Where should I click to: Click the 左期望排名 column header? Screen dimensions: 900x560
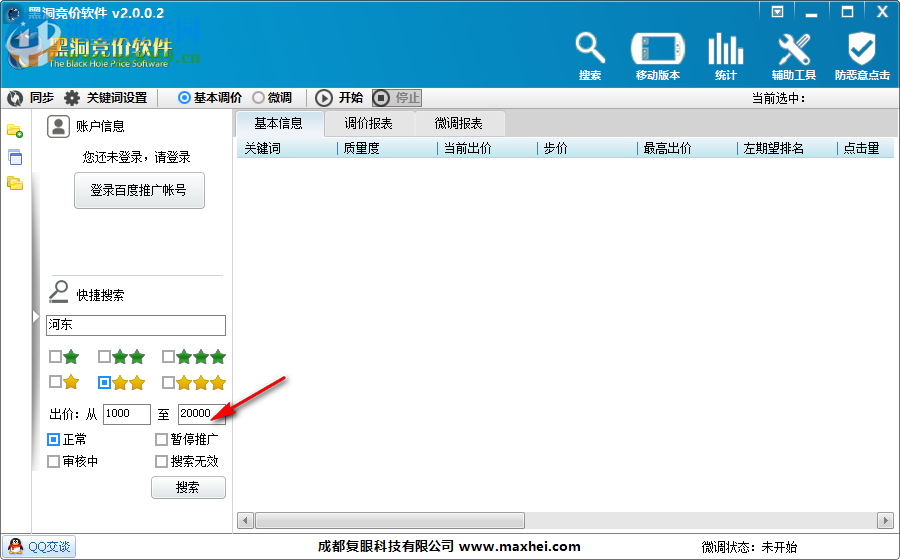[786, 149]
